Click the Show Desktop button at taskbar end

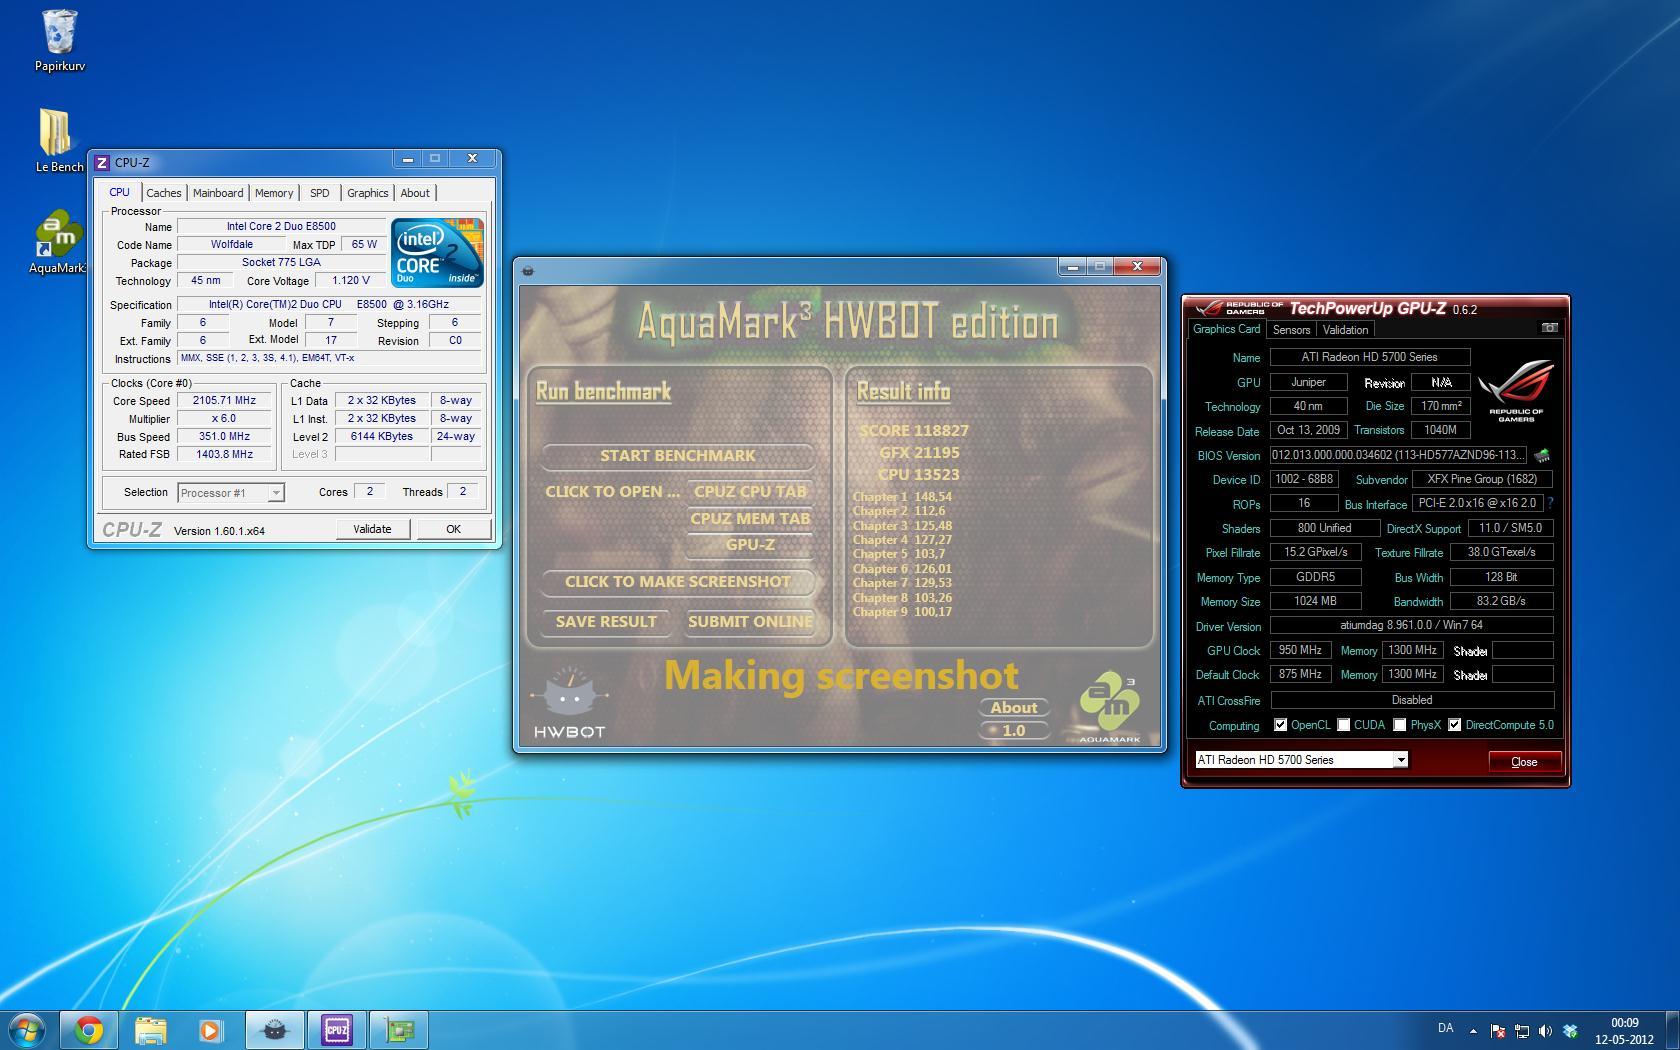[x=1673, y=1030]
